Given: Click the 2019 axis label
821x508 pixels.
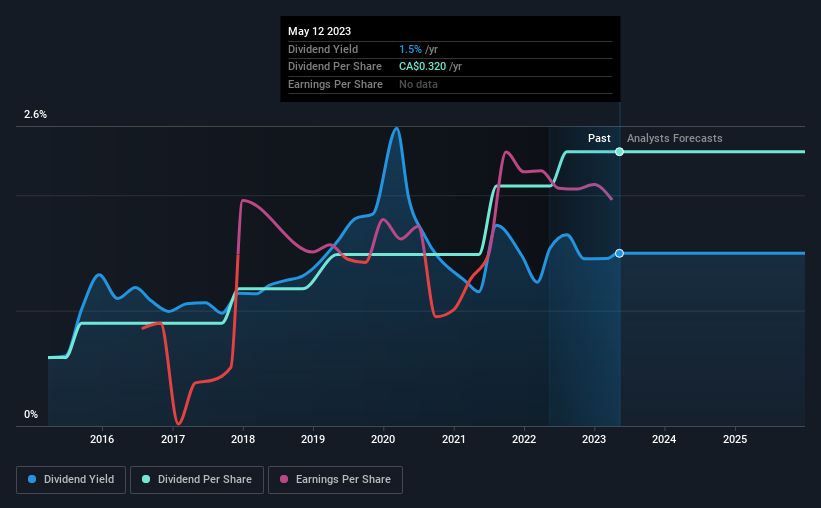Looking at the screenshot, I should pyautogui.click(x=313, y=439).
